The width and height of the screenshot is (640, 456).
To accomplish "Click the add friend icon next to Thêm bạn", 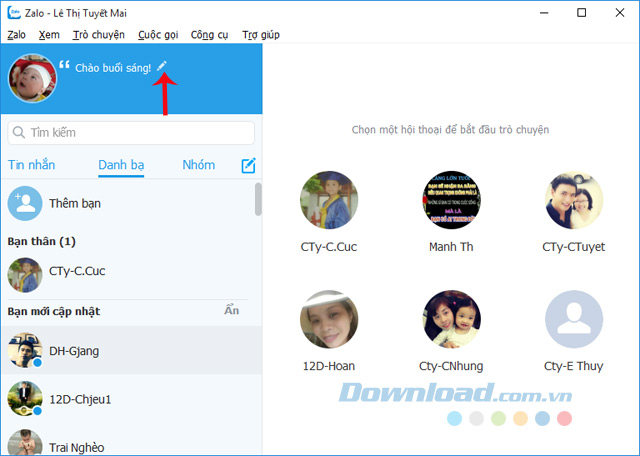I will pos(25,203).
